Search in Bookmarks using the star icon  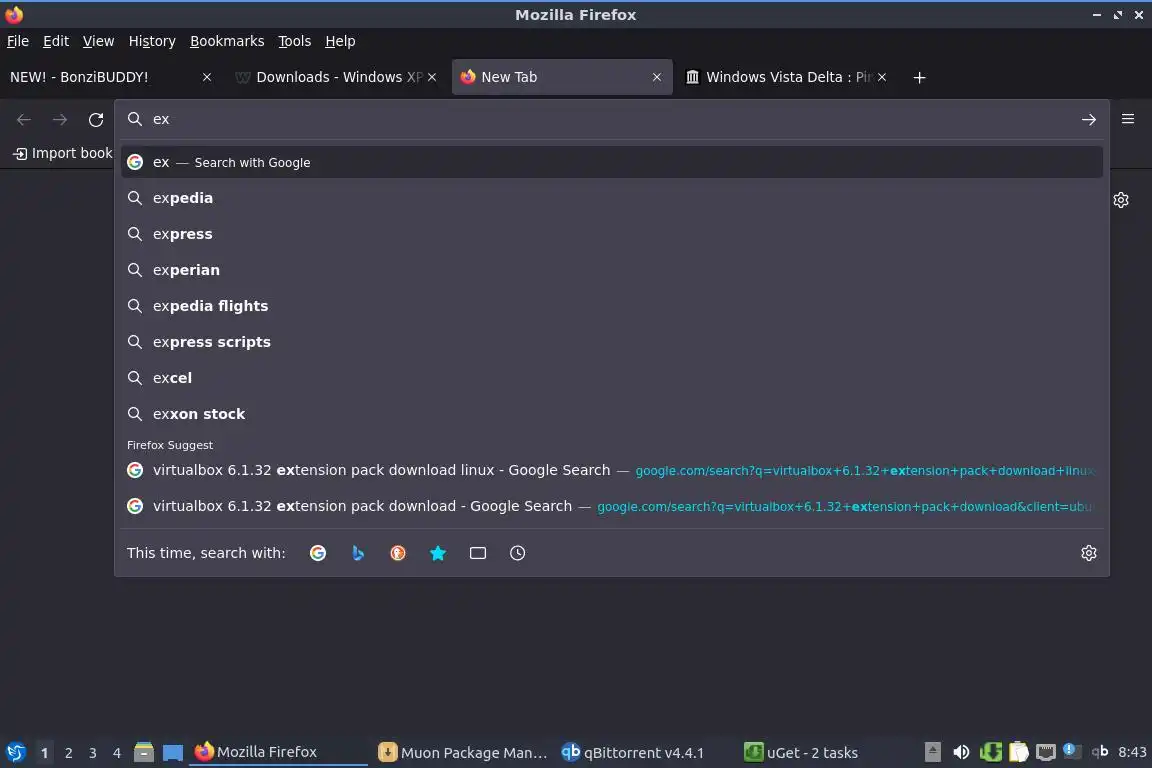pos(438,553)
